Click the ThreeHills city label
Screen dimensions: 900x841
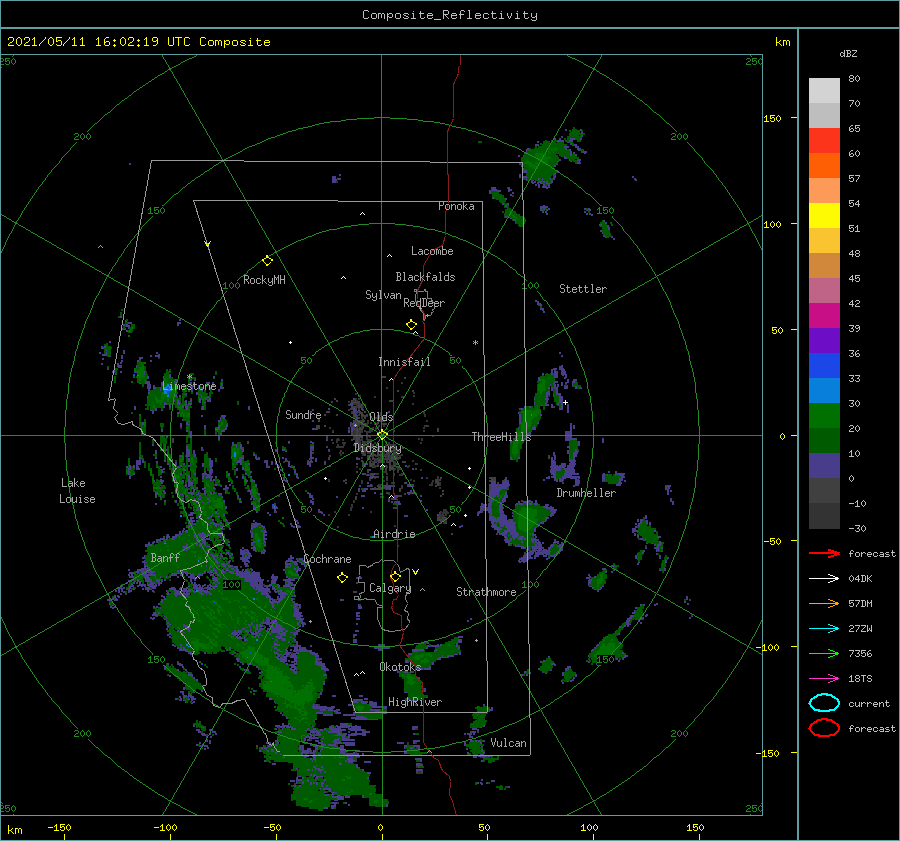point(502,437)
